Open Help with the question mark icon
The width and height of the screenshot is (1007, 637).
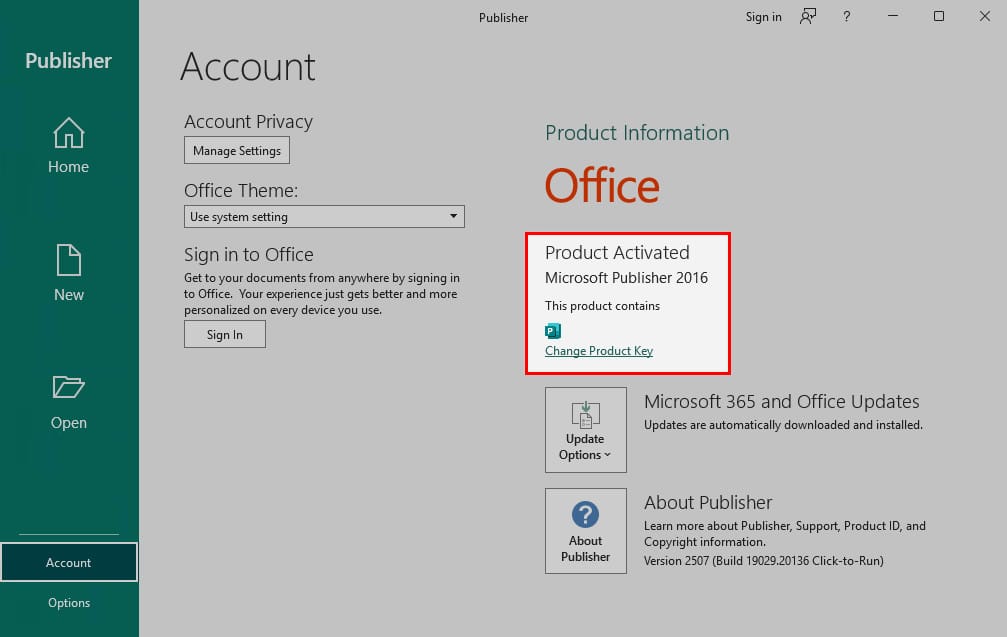pyautogui.click(x=846, y=17)
